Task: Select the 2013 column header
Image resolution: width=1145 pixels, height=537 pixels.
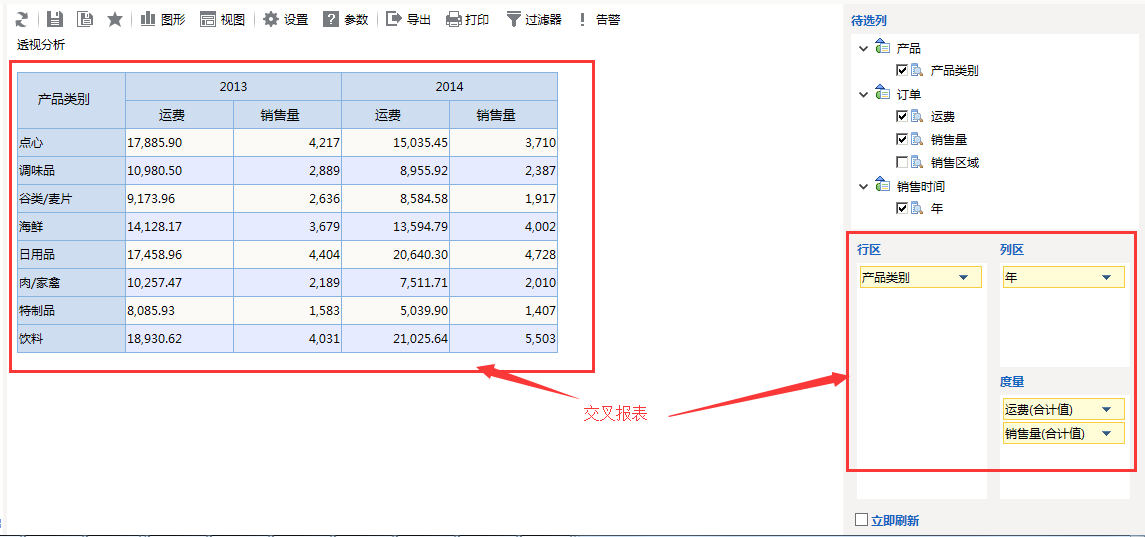Action: [234, 86]
